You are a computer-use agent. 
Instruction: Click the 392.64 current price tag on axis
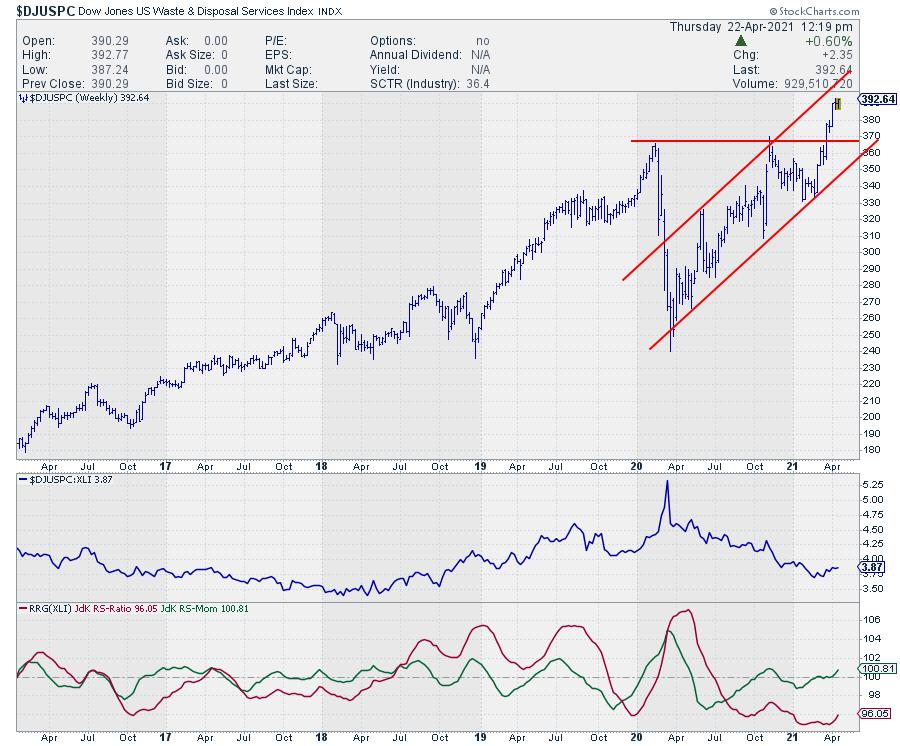coord(876,99)
